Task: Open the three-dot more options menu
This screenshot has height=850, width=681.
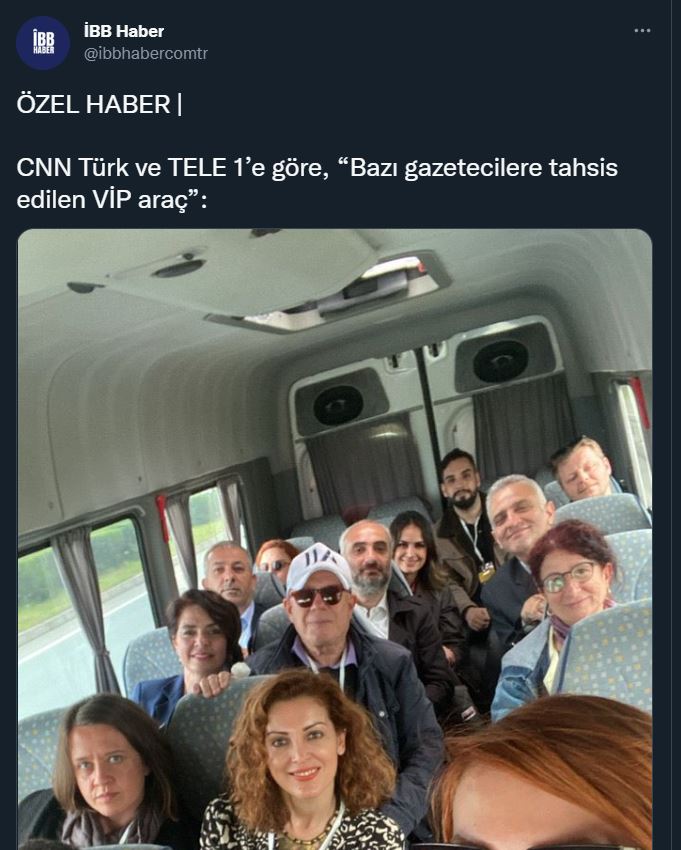Action: coord(642,30)
